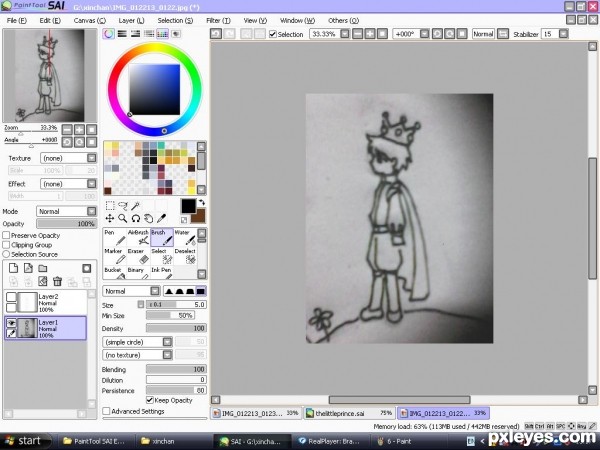
Task: Delete layer with trash can icon
Action: [x=57, y=282]
